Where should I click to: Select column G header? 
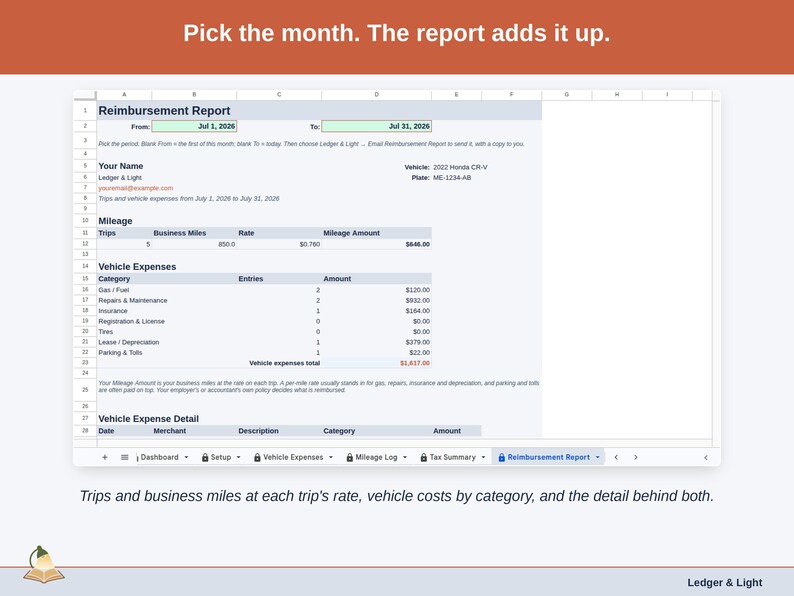(x=567, y=95)
